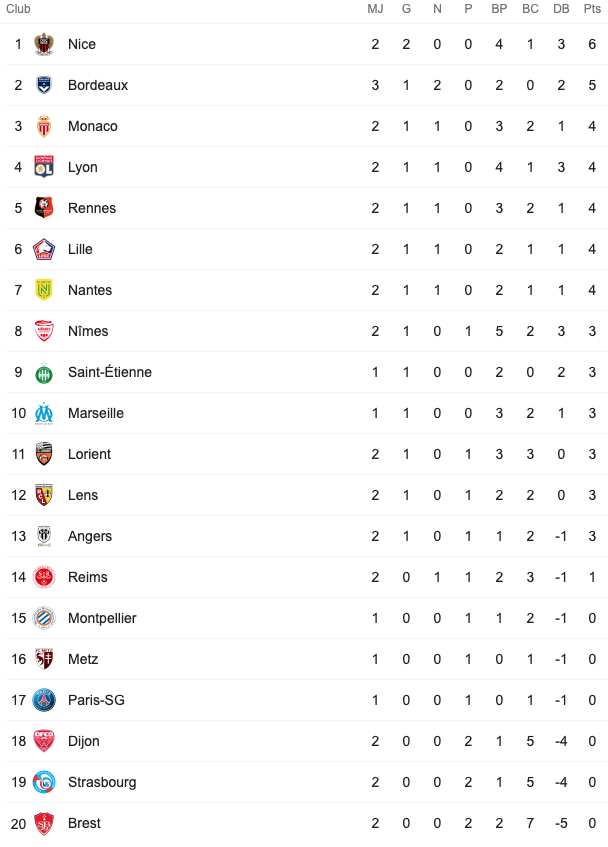The image size is (608, 847).
Task: Select the MJ column header
Action: coord(375,9)
